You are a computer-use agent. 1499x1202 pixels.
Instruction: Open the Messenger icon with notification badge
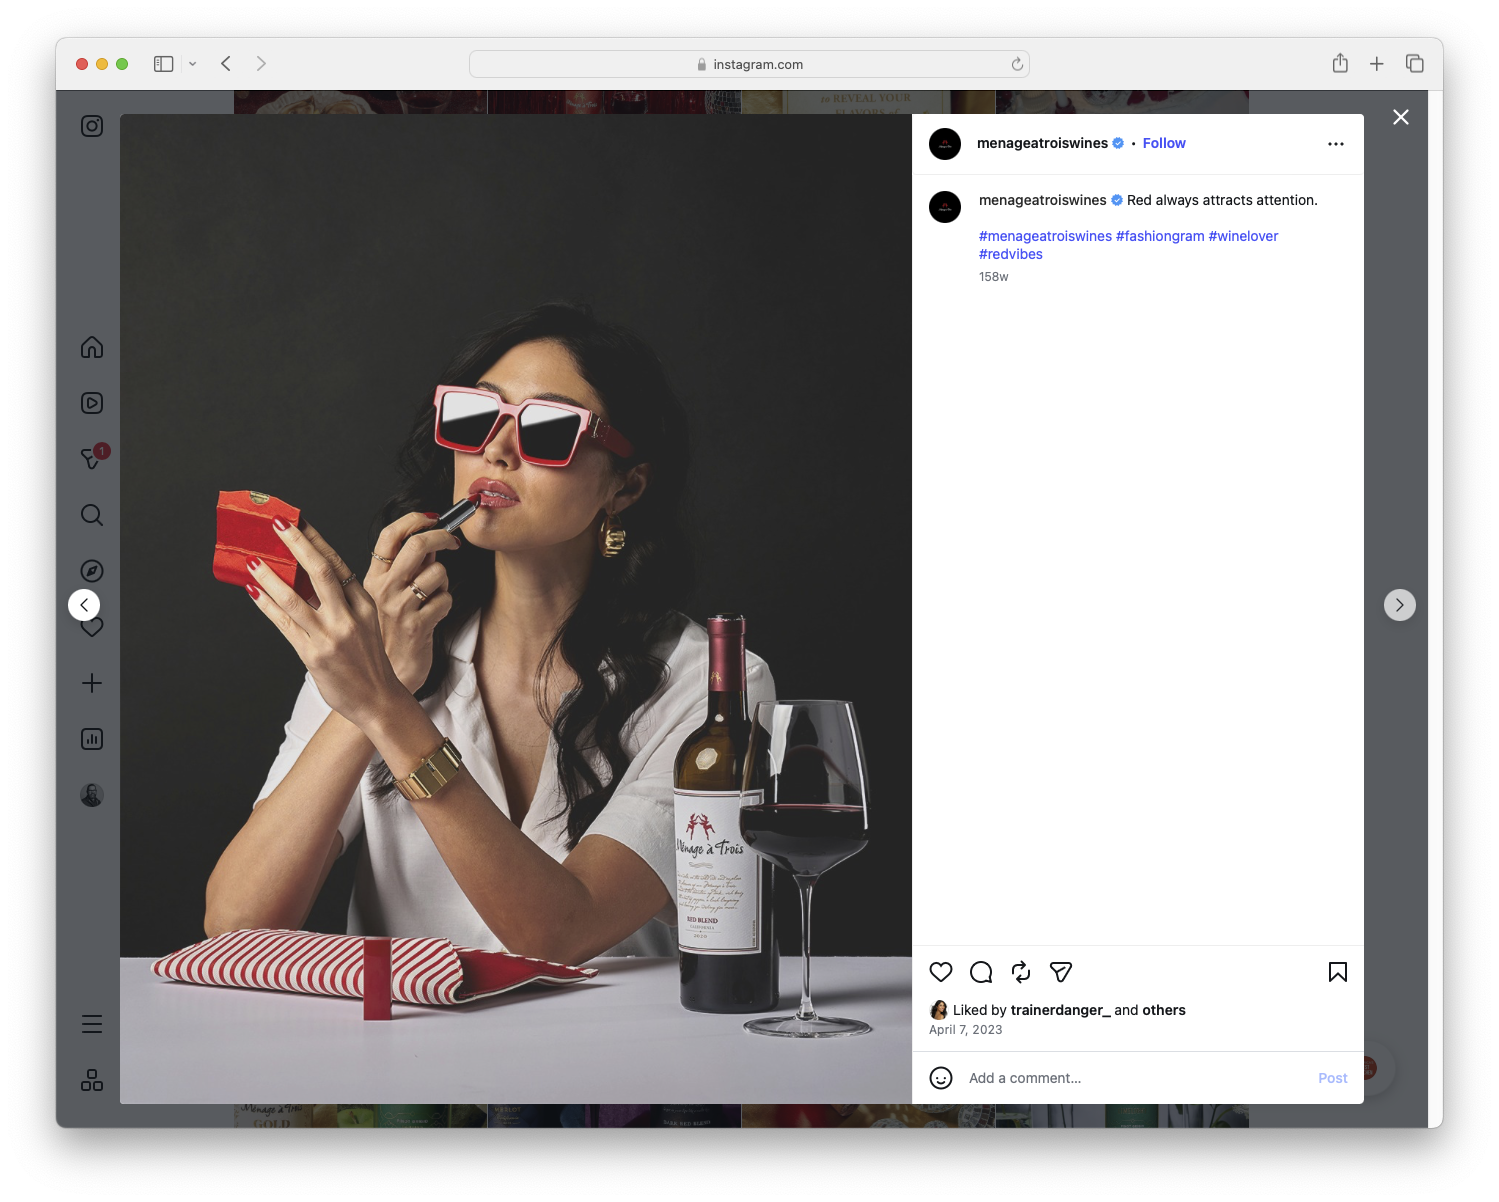pyautogui.click(x=91, y=457)
